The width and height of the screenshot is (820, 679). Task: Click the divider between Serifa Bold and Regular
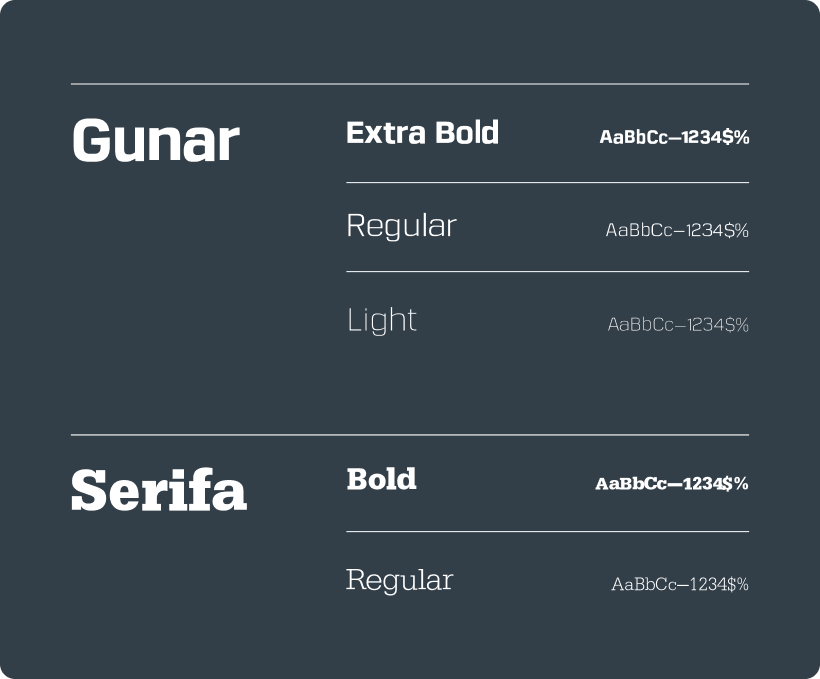pos(547,532)
